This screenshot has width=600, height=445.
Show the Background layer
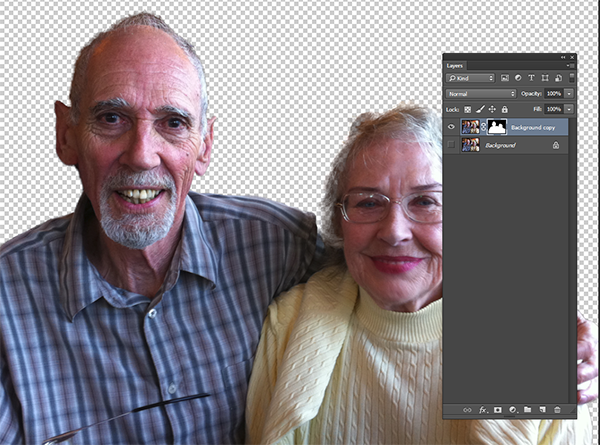point(452,145)
